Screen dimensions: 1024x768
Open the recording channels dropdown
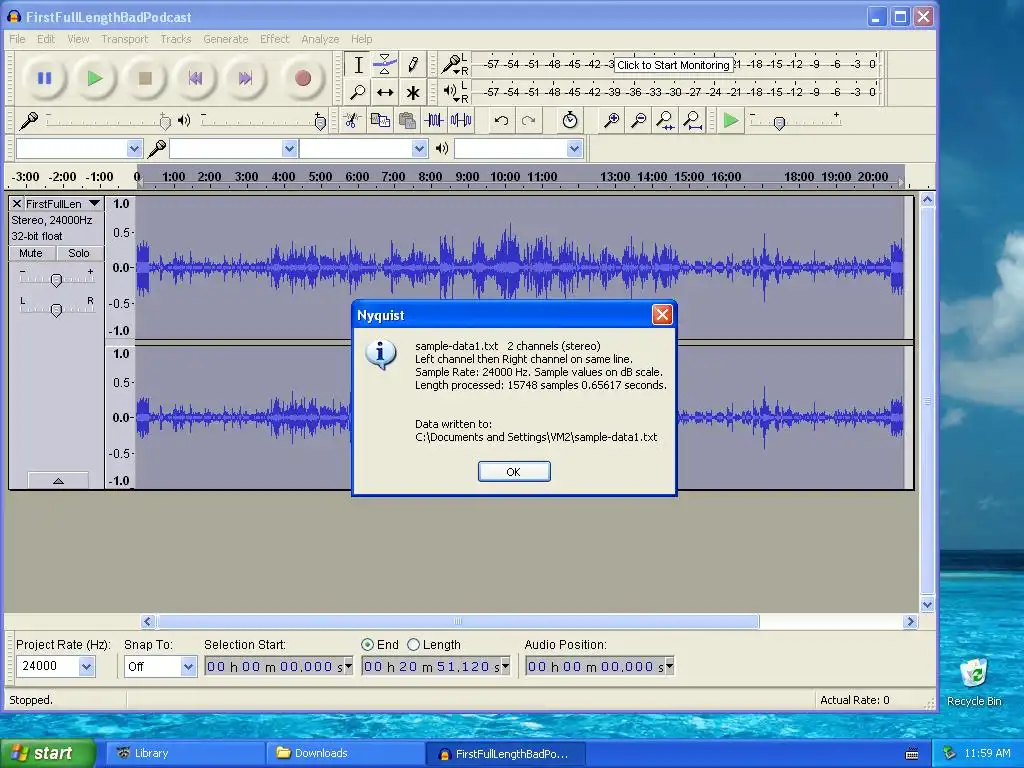[x=419, y=149]
